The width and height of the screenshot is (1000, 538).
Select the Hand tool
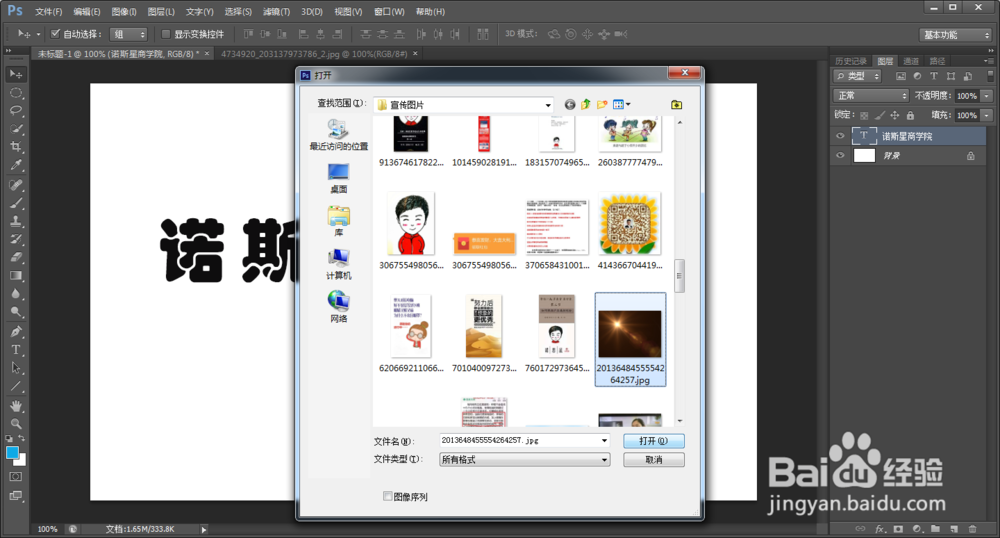coord(16,405)
